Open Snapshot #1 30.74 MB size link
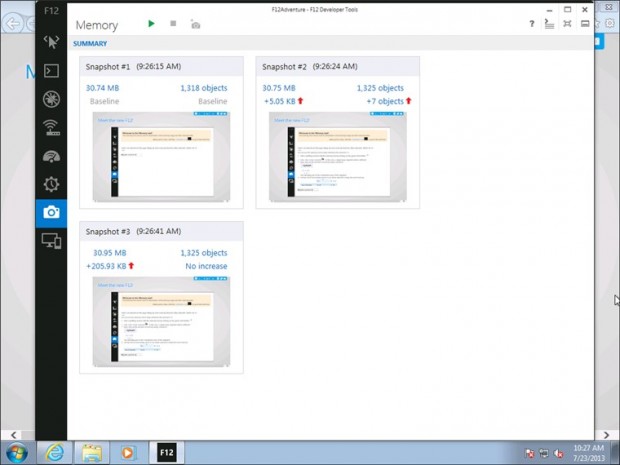Screen dimensions: 620x465 tap(104, 88)
